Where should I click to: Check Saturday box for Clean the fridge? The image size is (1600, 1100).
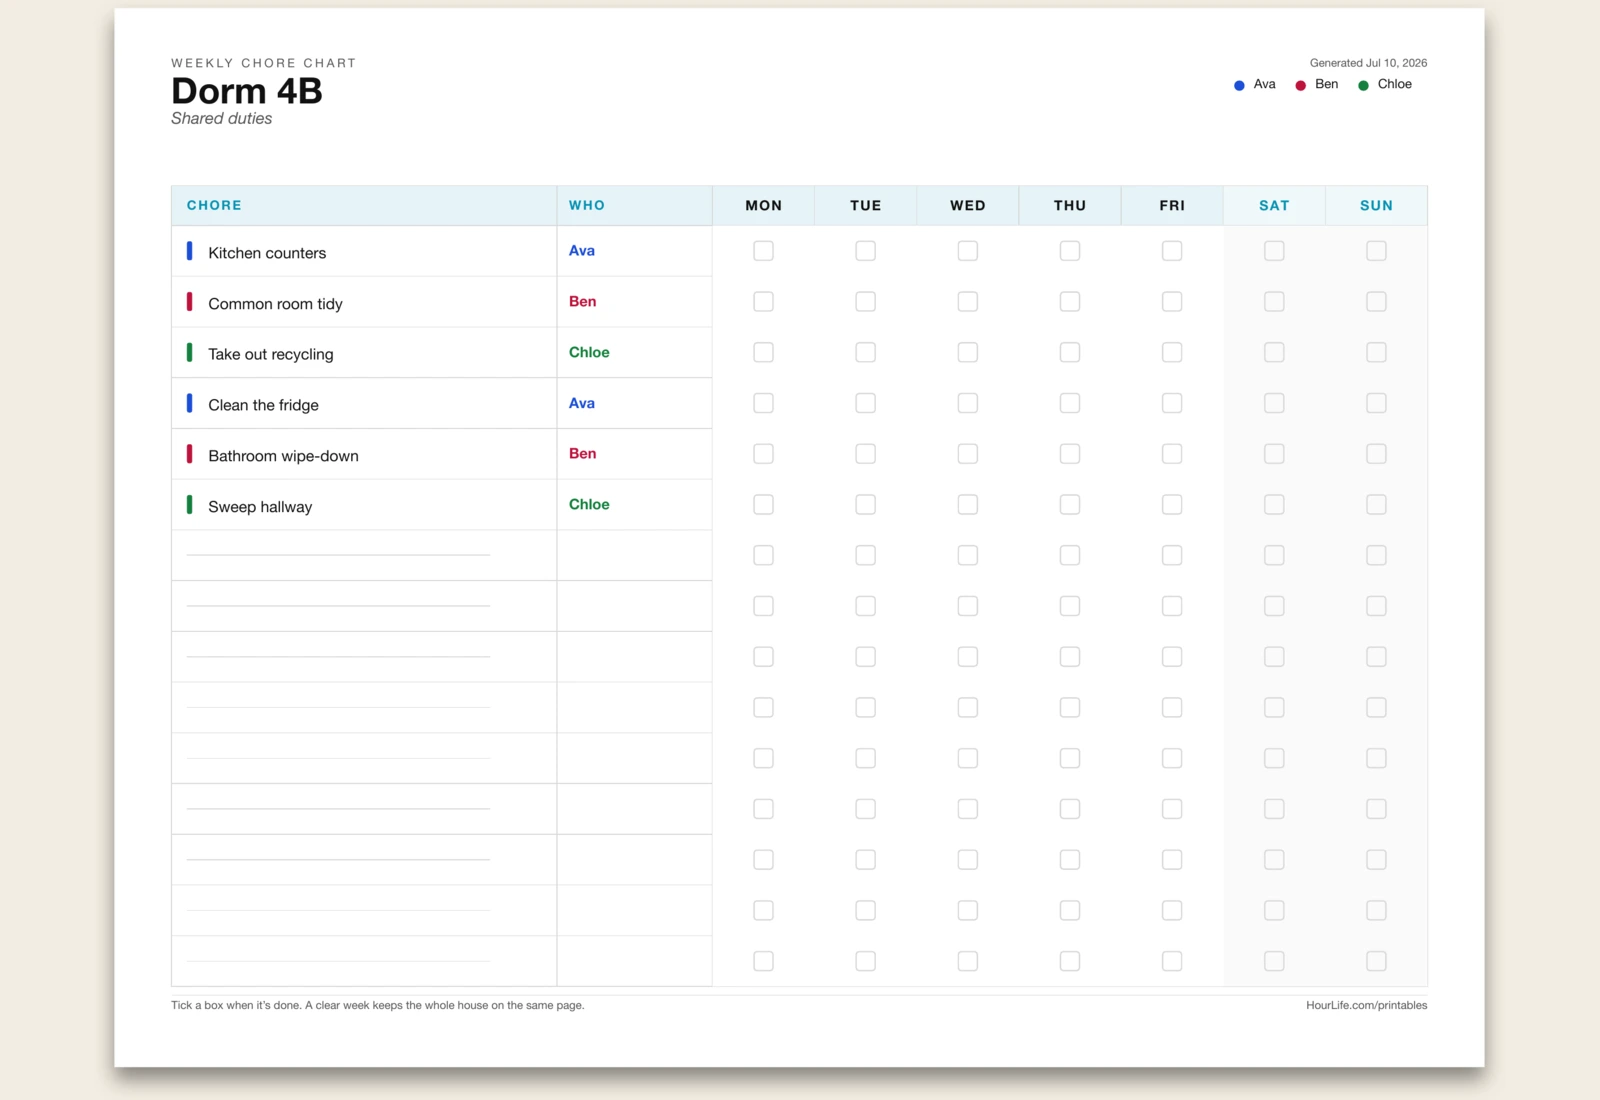pos(1274,403)
